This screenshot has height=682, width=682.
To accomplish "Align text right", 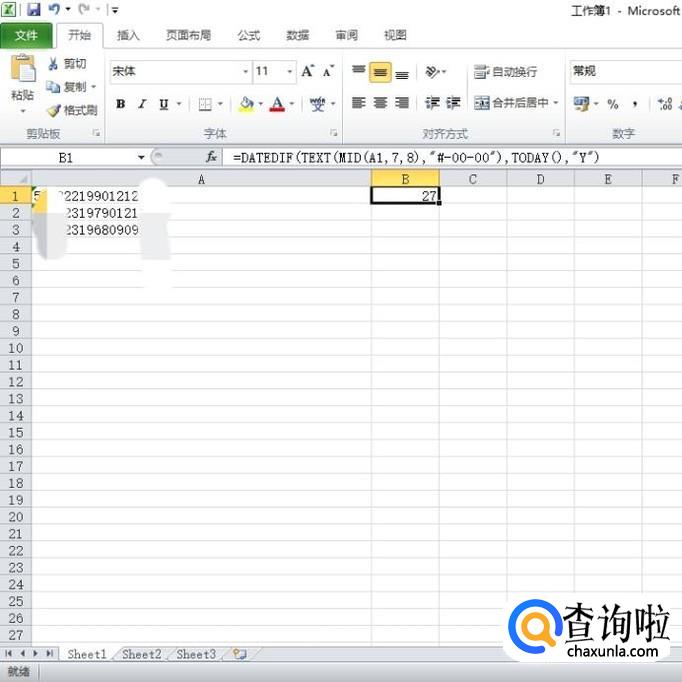I will point(402,103).
